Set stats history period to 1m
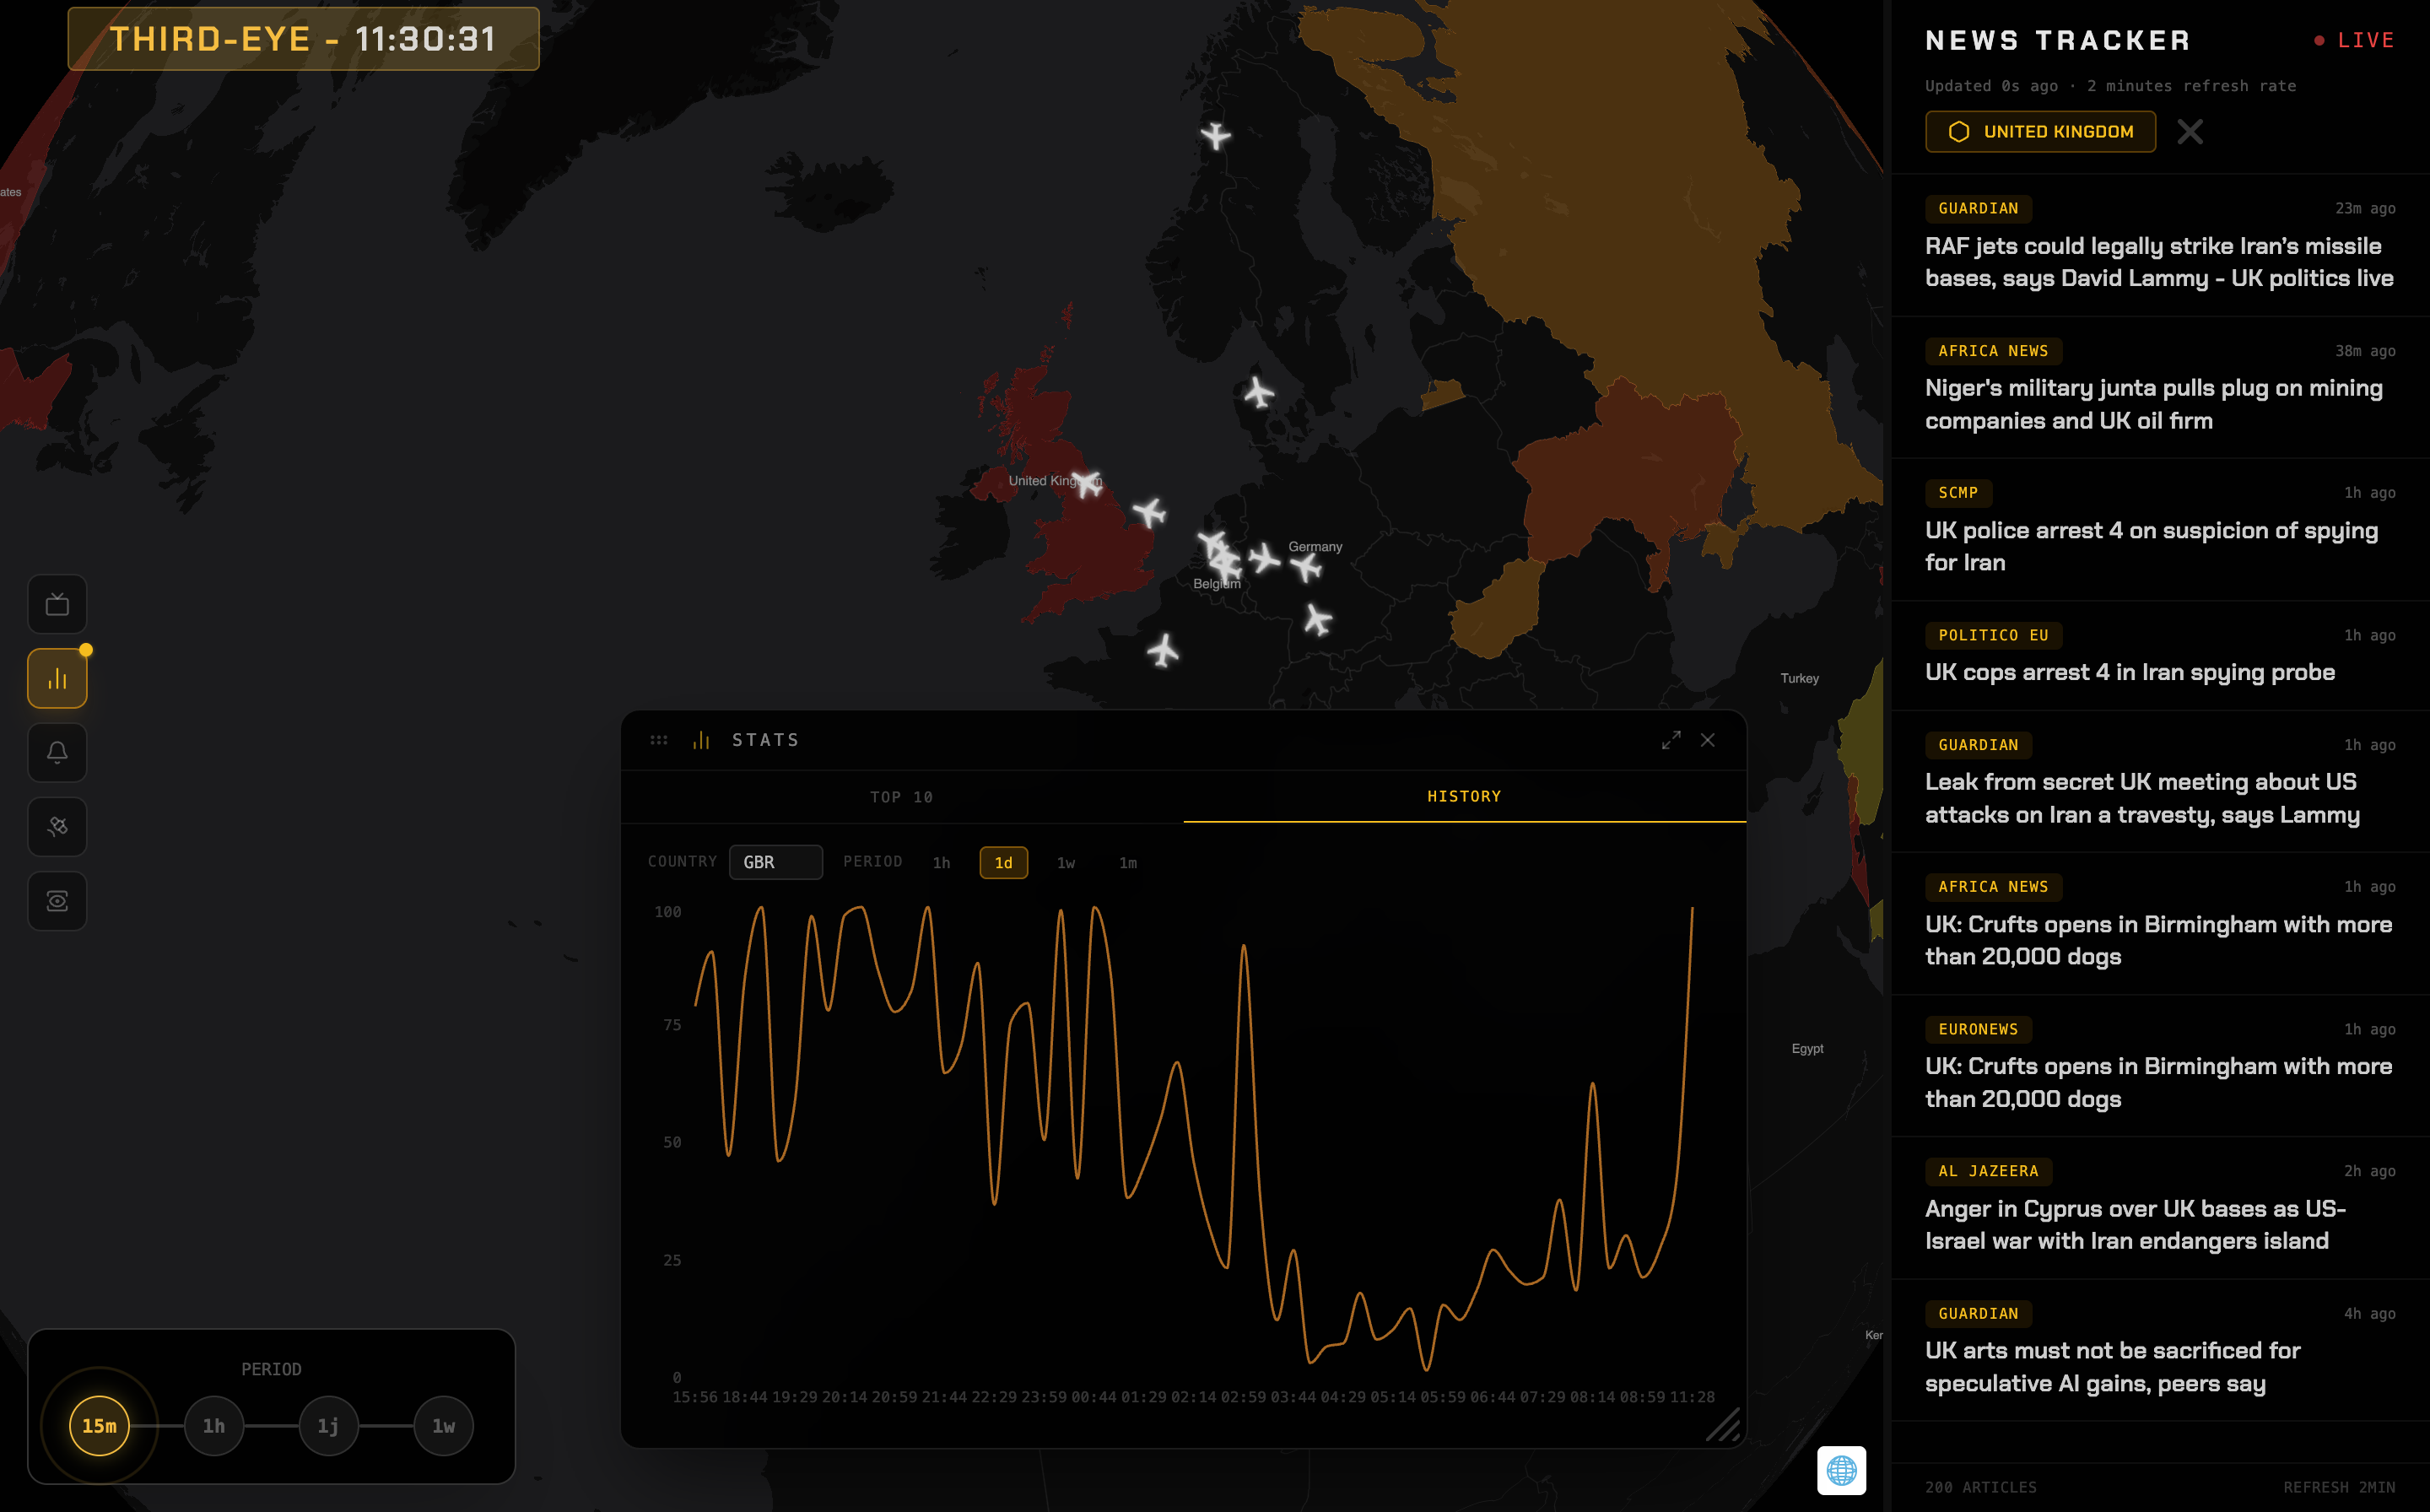2430x1512 pixels. tap(1127, 862)
